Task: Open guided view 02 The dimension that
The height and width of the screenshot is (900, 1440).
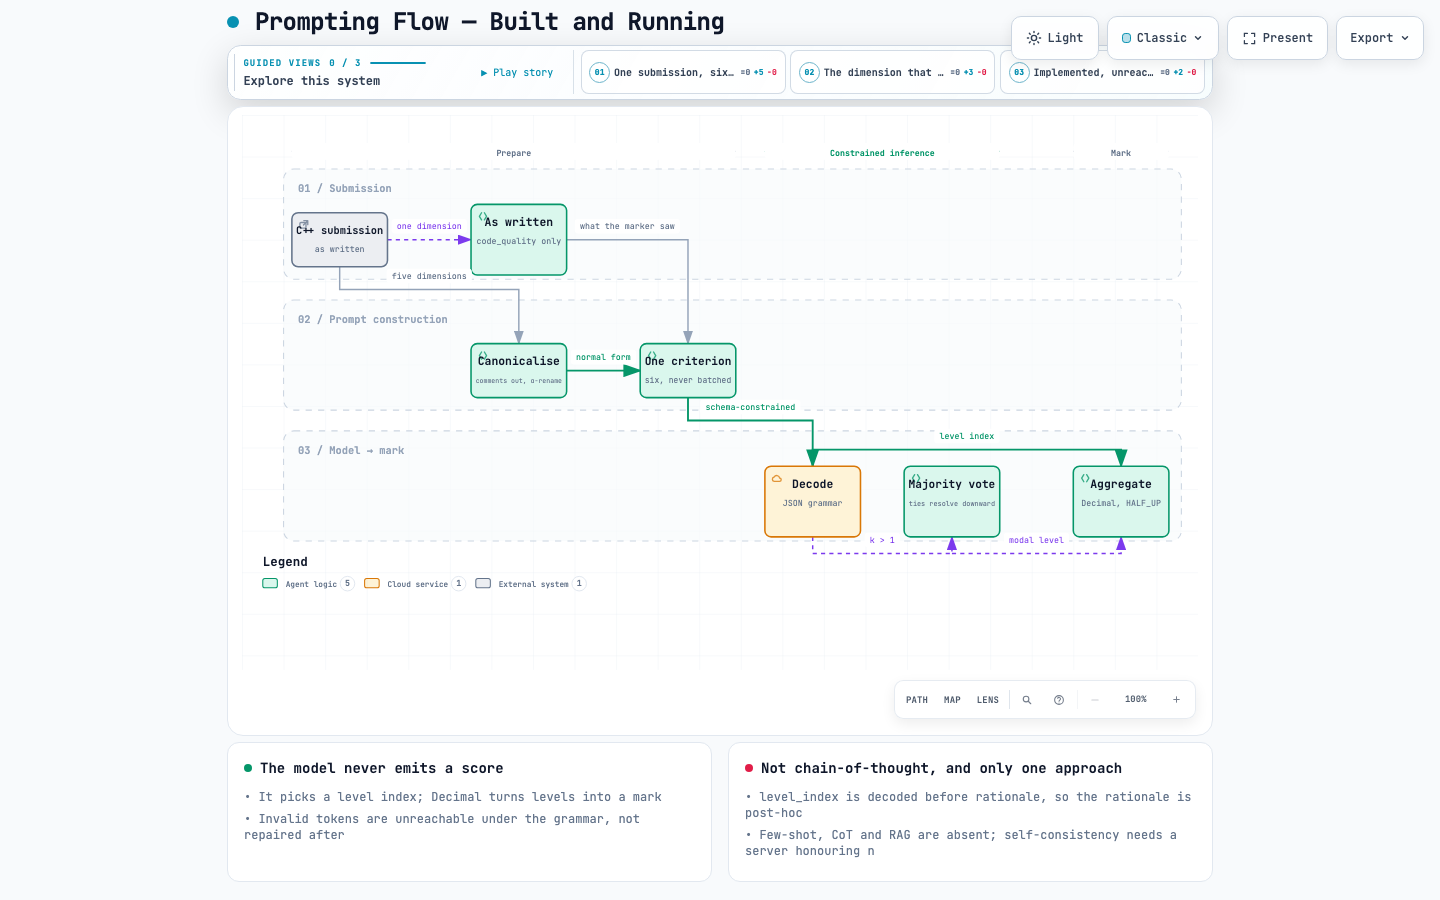Action: pos(893,72)
